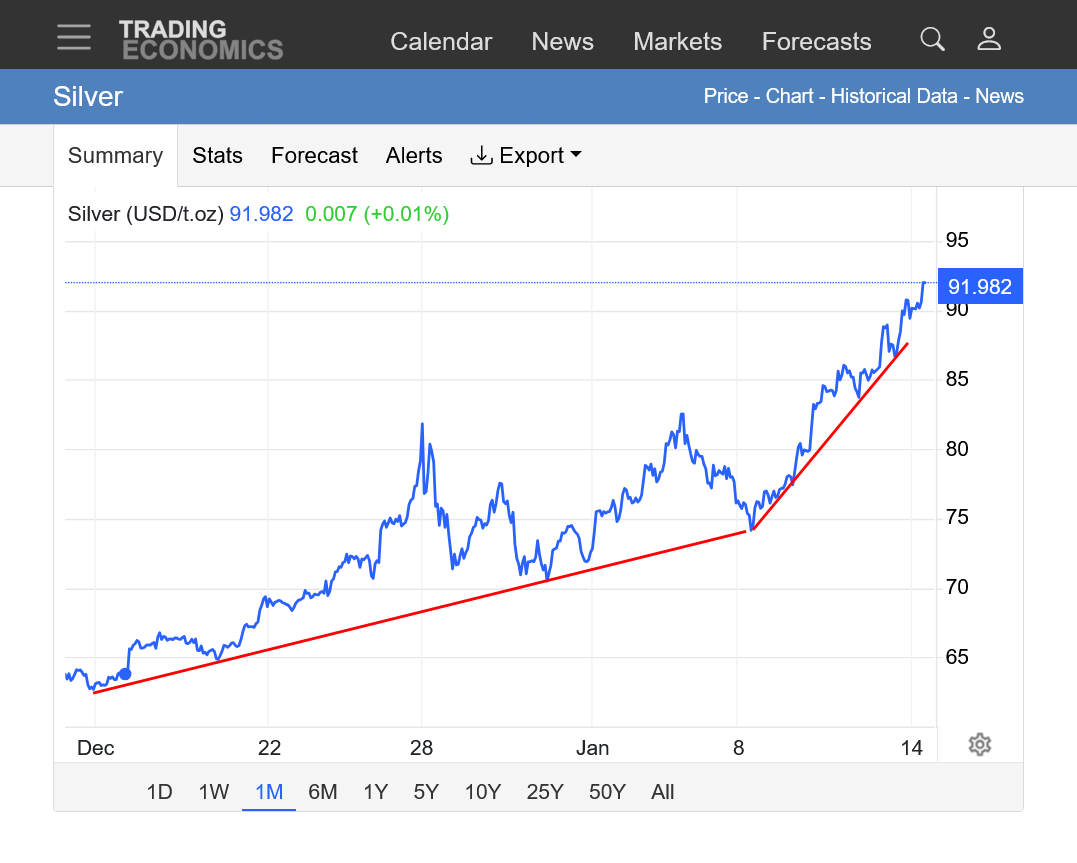Set chart range to All
Image resolution: width=1077 pixels, height=863 pixels.
(662, 792)
